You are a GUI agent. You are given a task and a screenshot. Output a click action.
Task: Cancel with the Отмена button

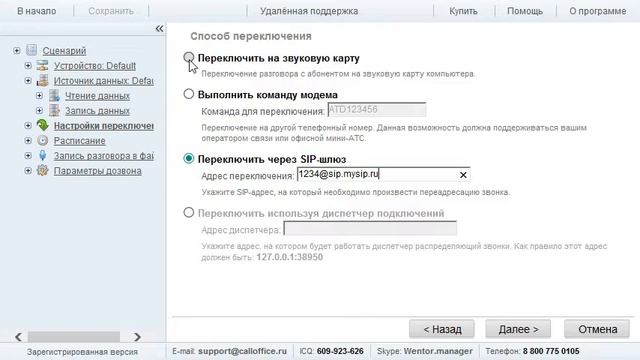[x=597, y=329]
